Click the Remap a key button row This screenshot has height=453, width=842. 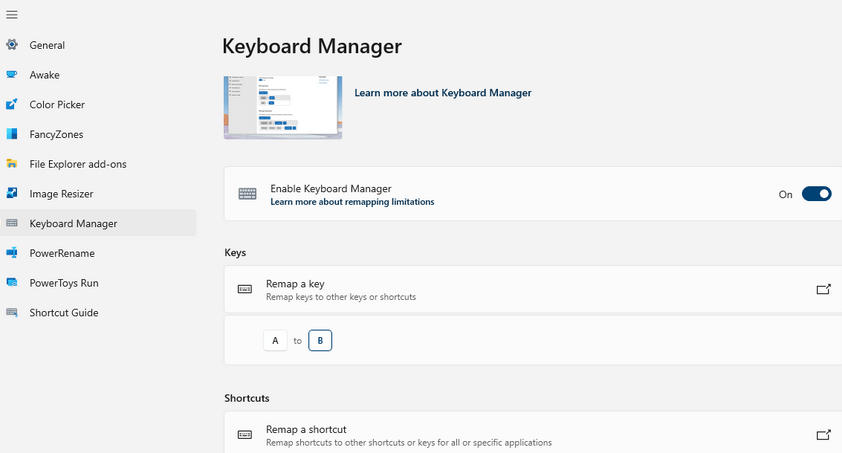point(533,289)
